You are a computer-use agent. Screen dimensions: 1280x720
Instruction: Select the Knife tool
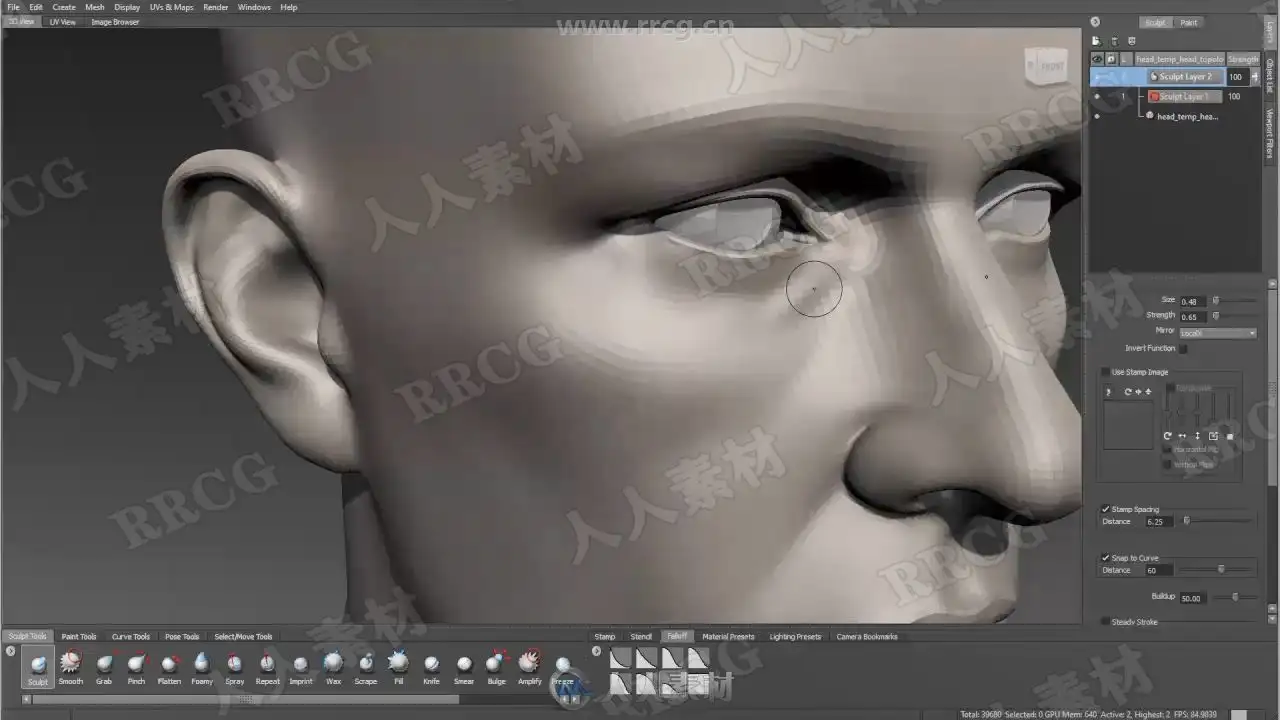431,667
